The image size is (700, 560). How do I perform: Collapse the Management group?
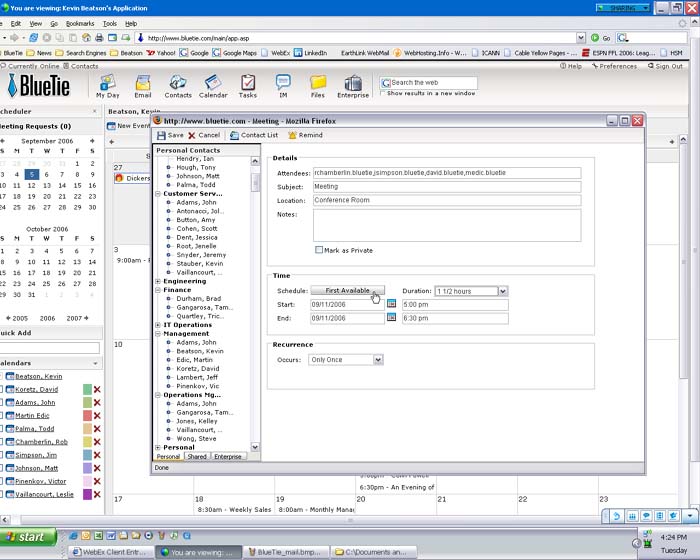(158, 334)
